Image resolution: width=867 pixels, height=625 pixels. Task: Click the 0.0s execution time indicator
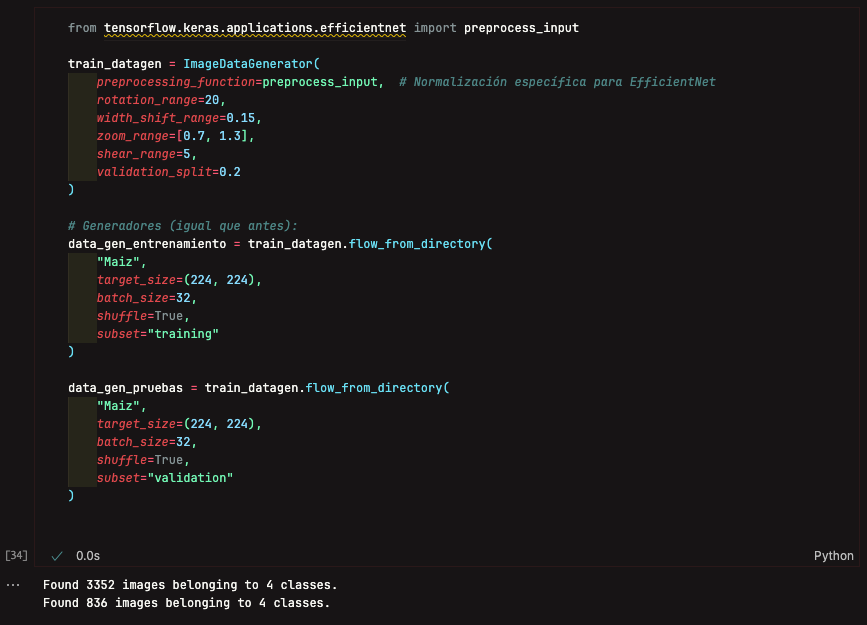[x=88, y=556]
